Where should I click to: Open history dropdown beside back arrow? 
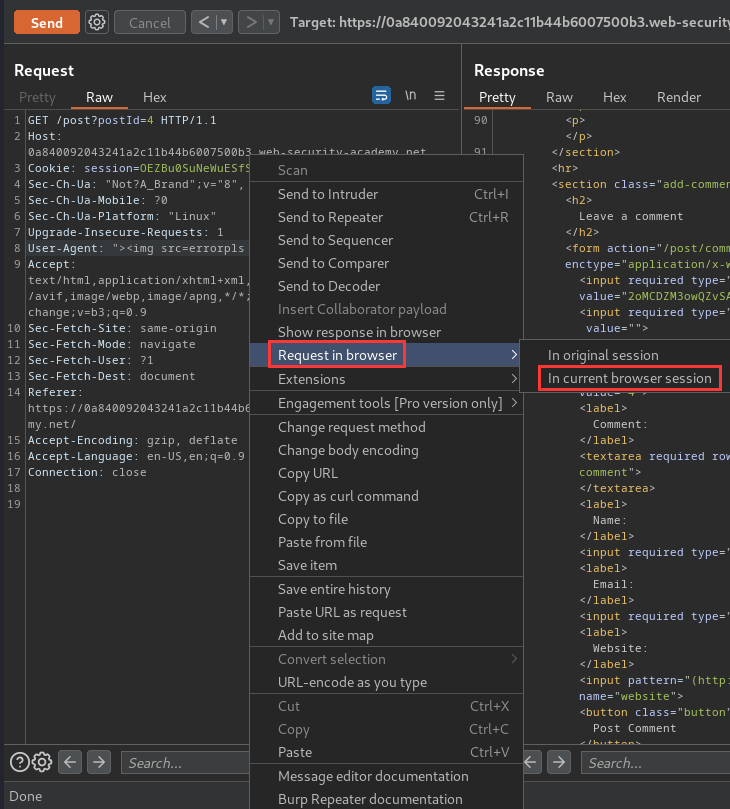(x=224, y=22)
